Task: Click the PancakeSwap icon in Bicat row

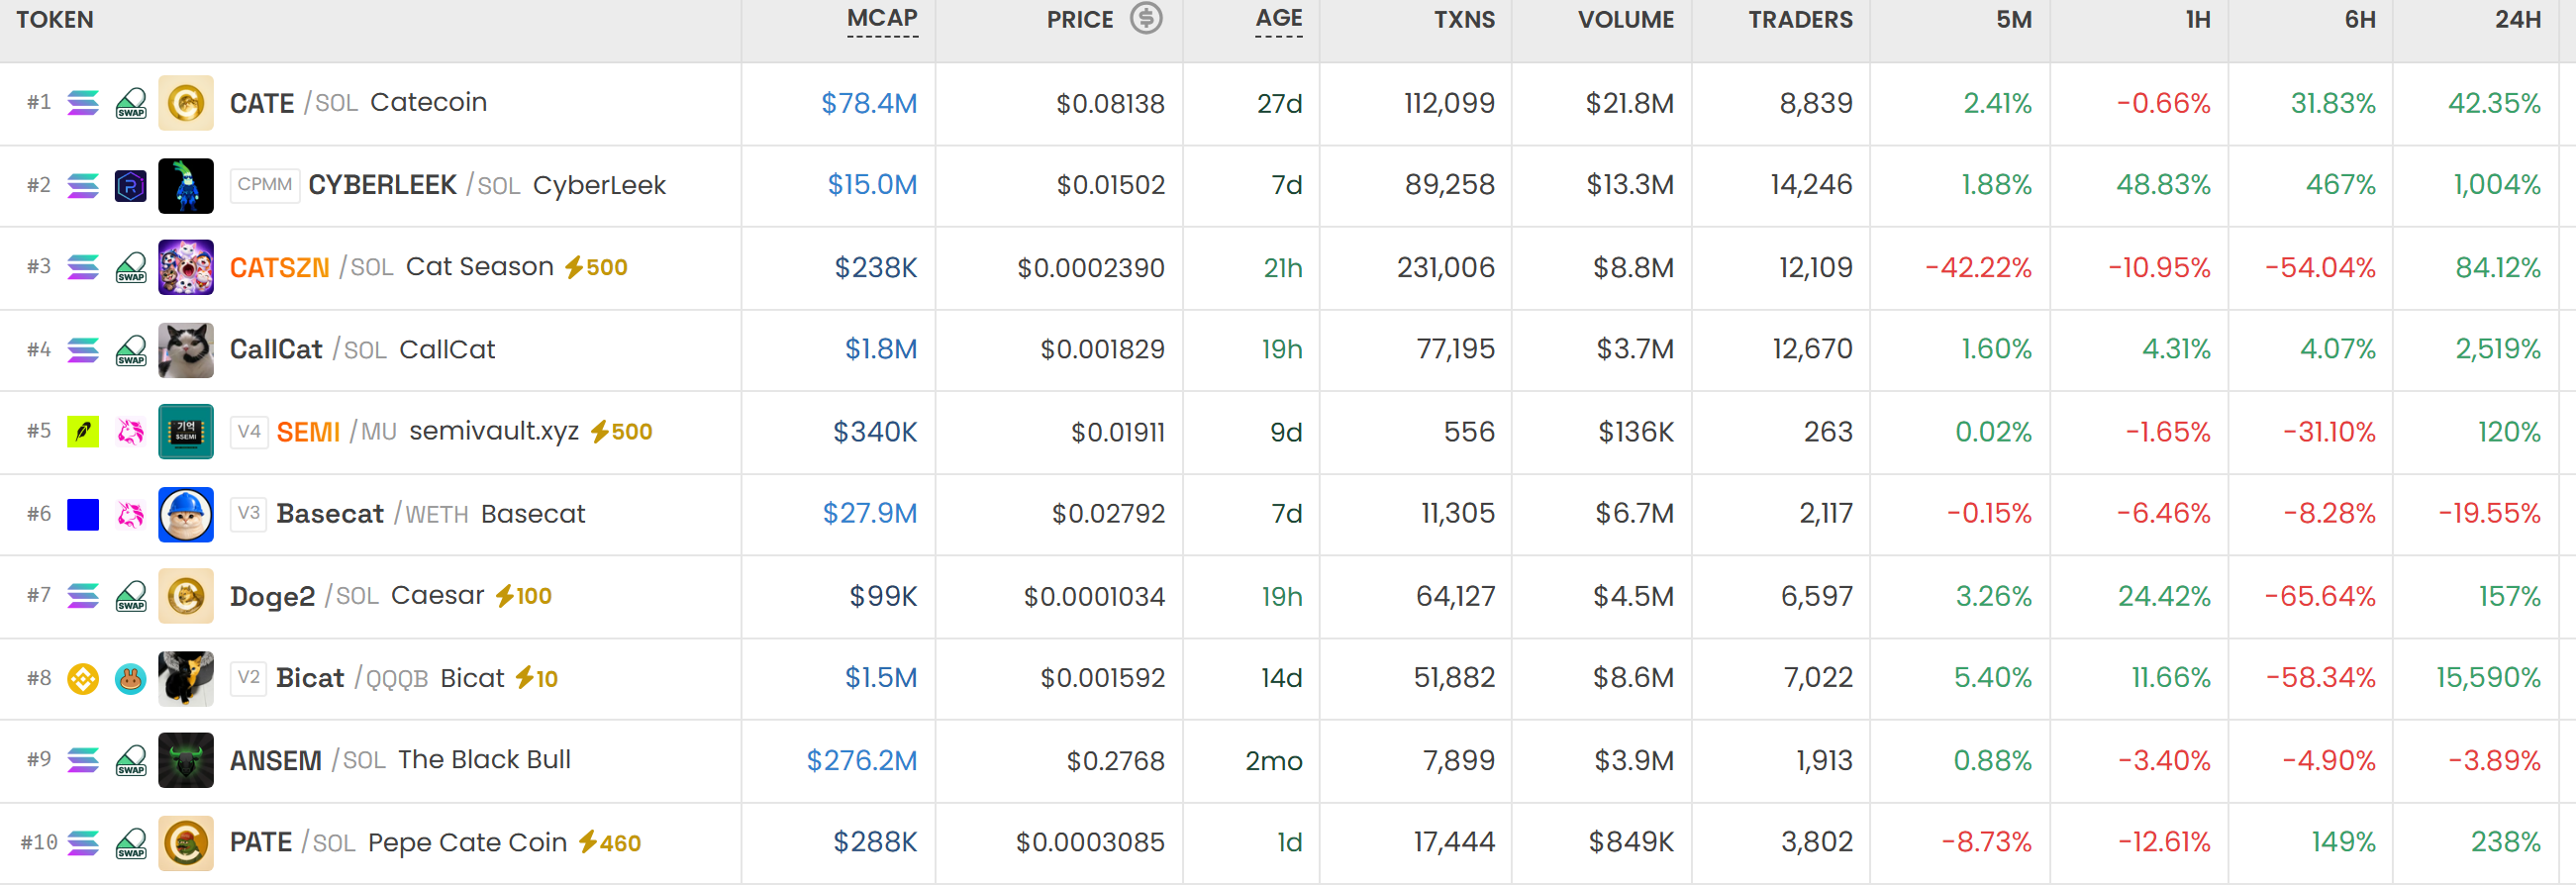Action: coord(131,679)
